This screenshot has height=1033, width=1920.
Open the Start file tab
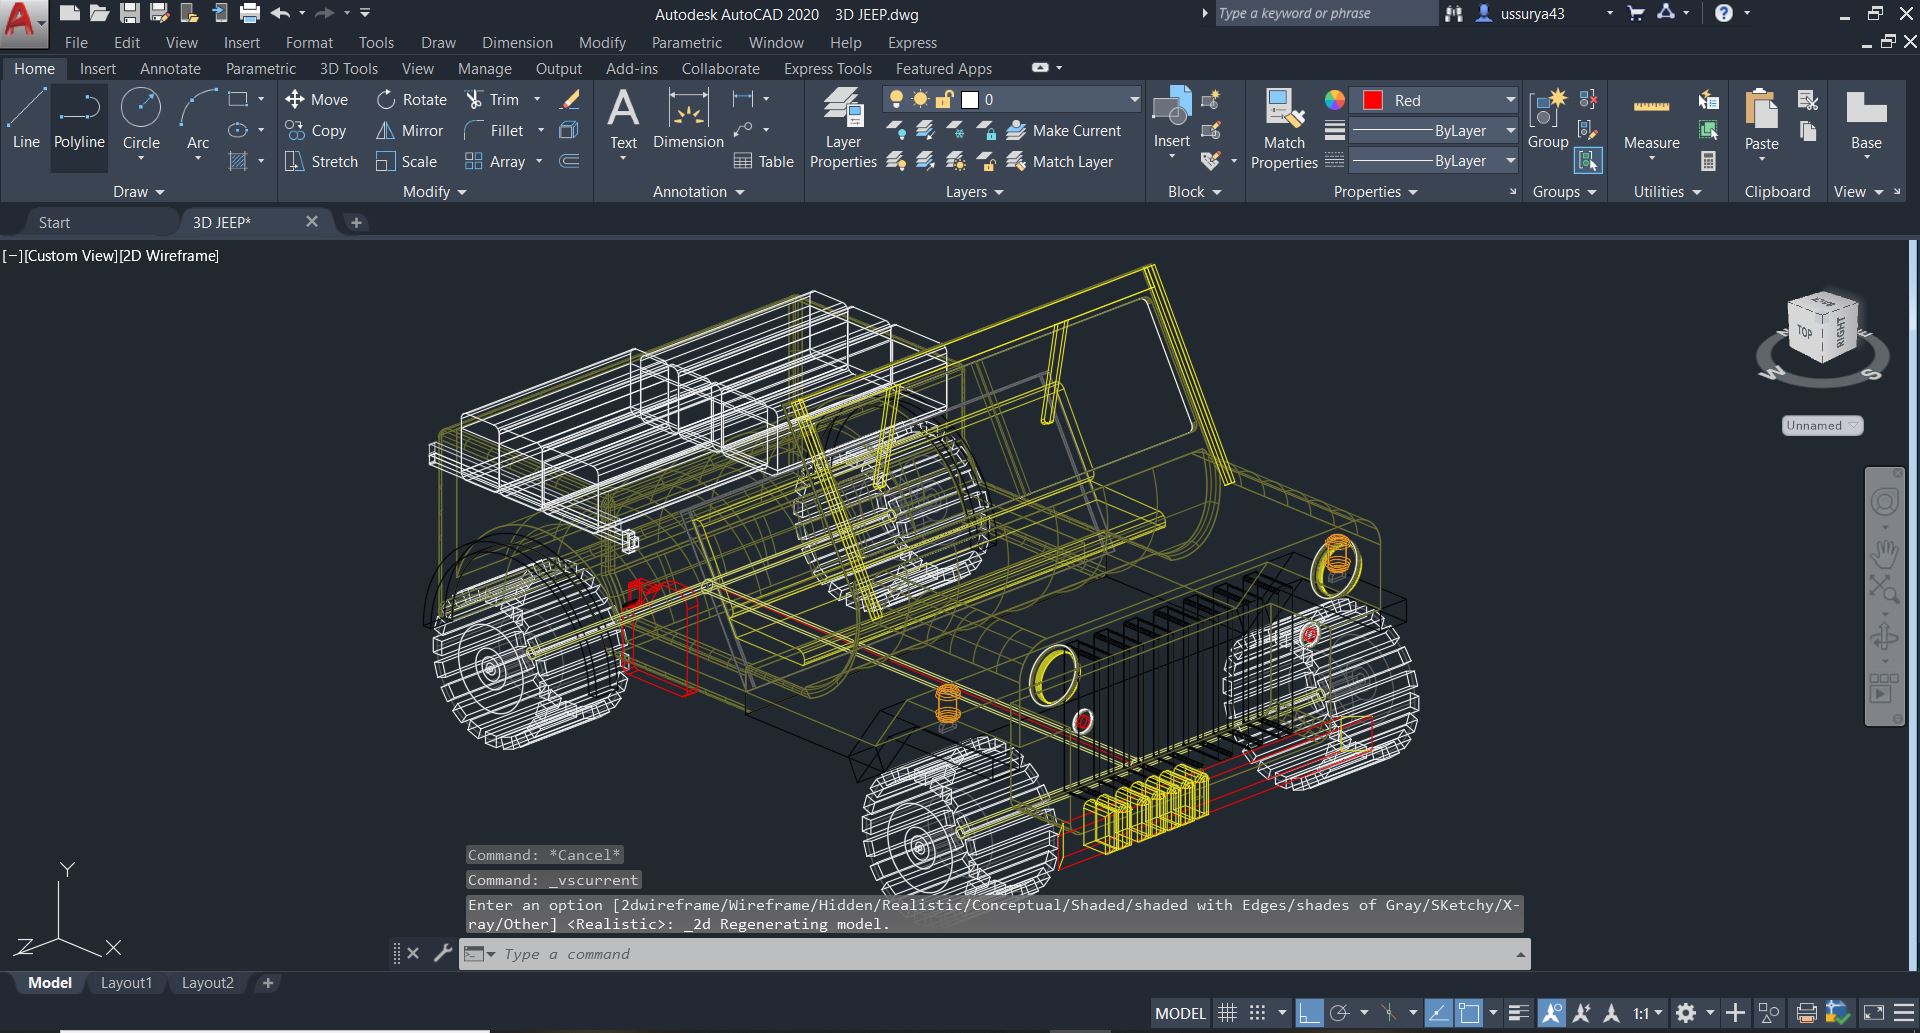[x=54, y=222]
